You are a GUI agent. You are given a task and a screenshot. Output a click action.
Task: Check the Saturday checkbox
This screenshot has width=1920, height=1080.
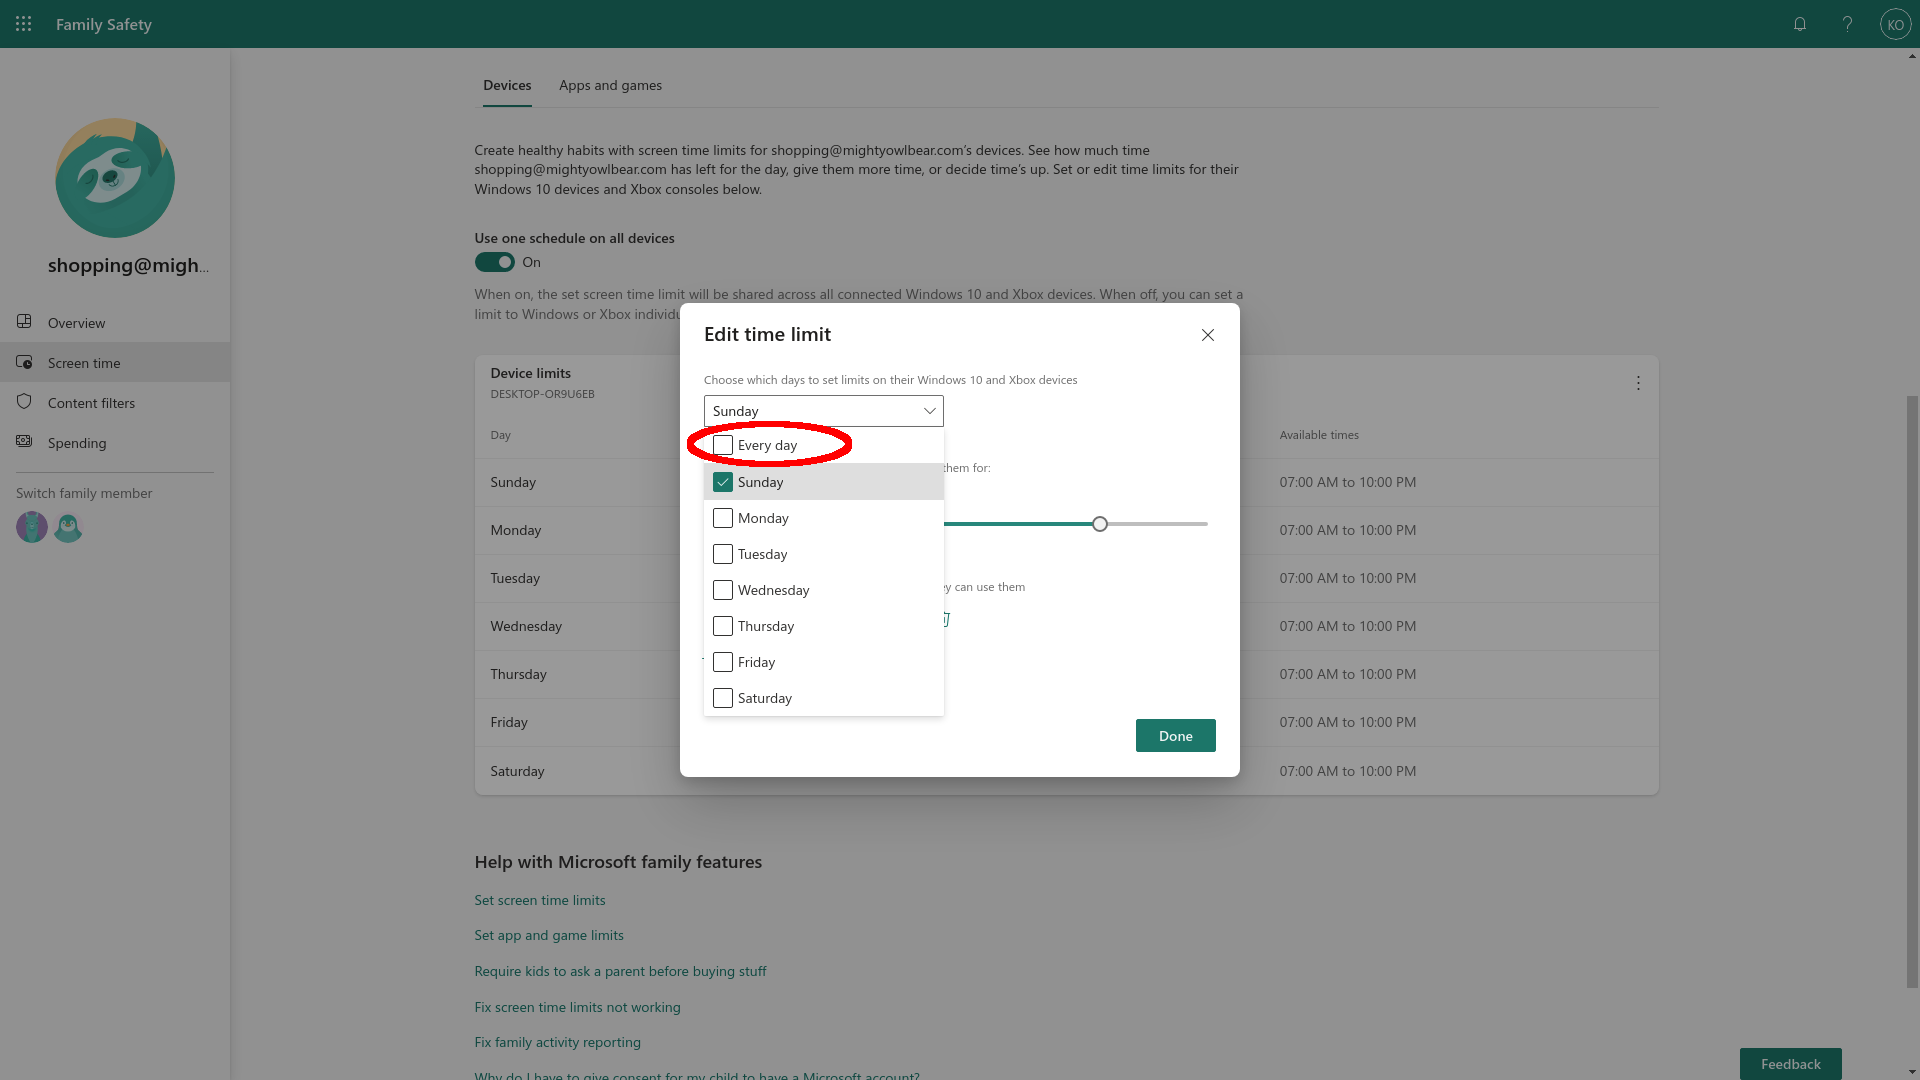click(x=723, y=698)
